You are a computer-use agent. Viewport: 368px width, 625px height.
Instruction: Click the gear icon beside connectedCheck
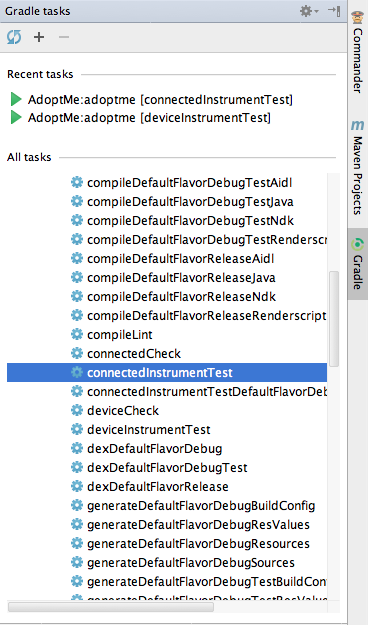(x=77, y=353)
